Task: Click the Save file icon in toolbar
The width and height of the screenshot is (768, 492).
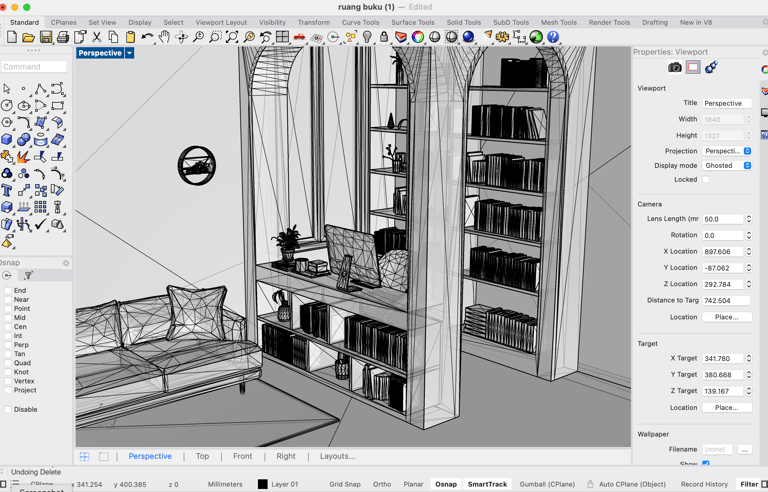Action: tap(46, 37)
